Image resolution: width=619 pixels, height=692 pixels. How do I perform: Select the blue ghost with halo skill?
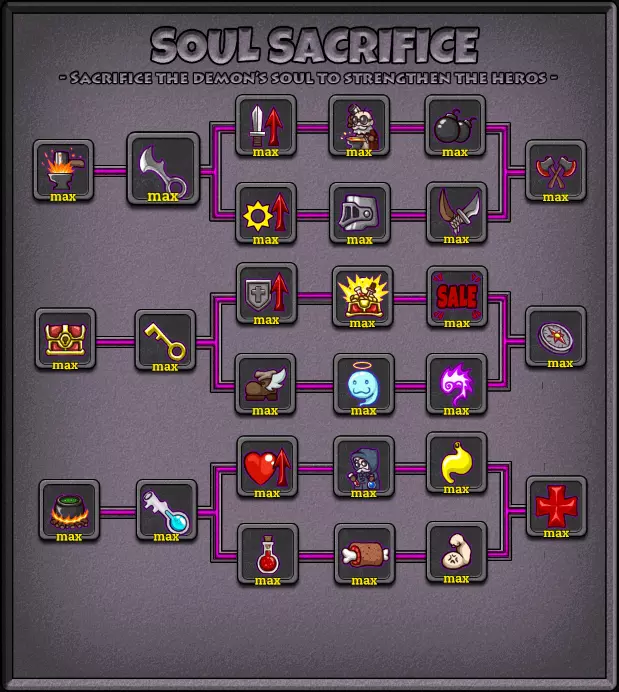364,384
